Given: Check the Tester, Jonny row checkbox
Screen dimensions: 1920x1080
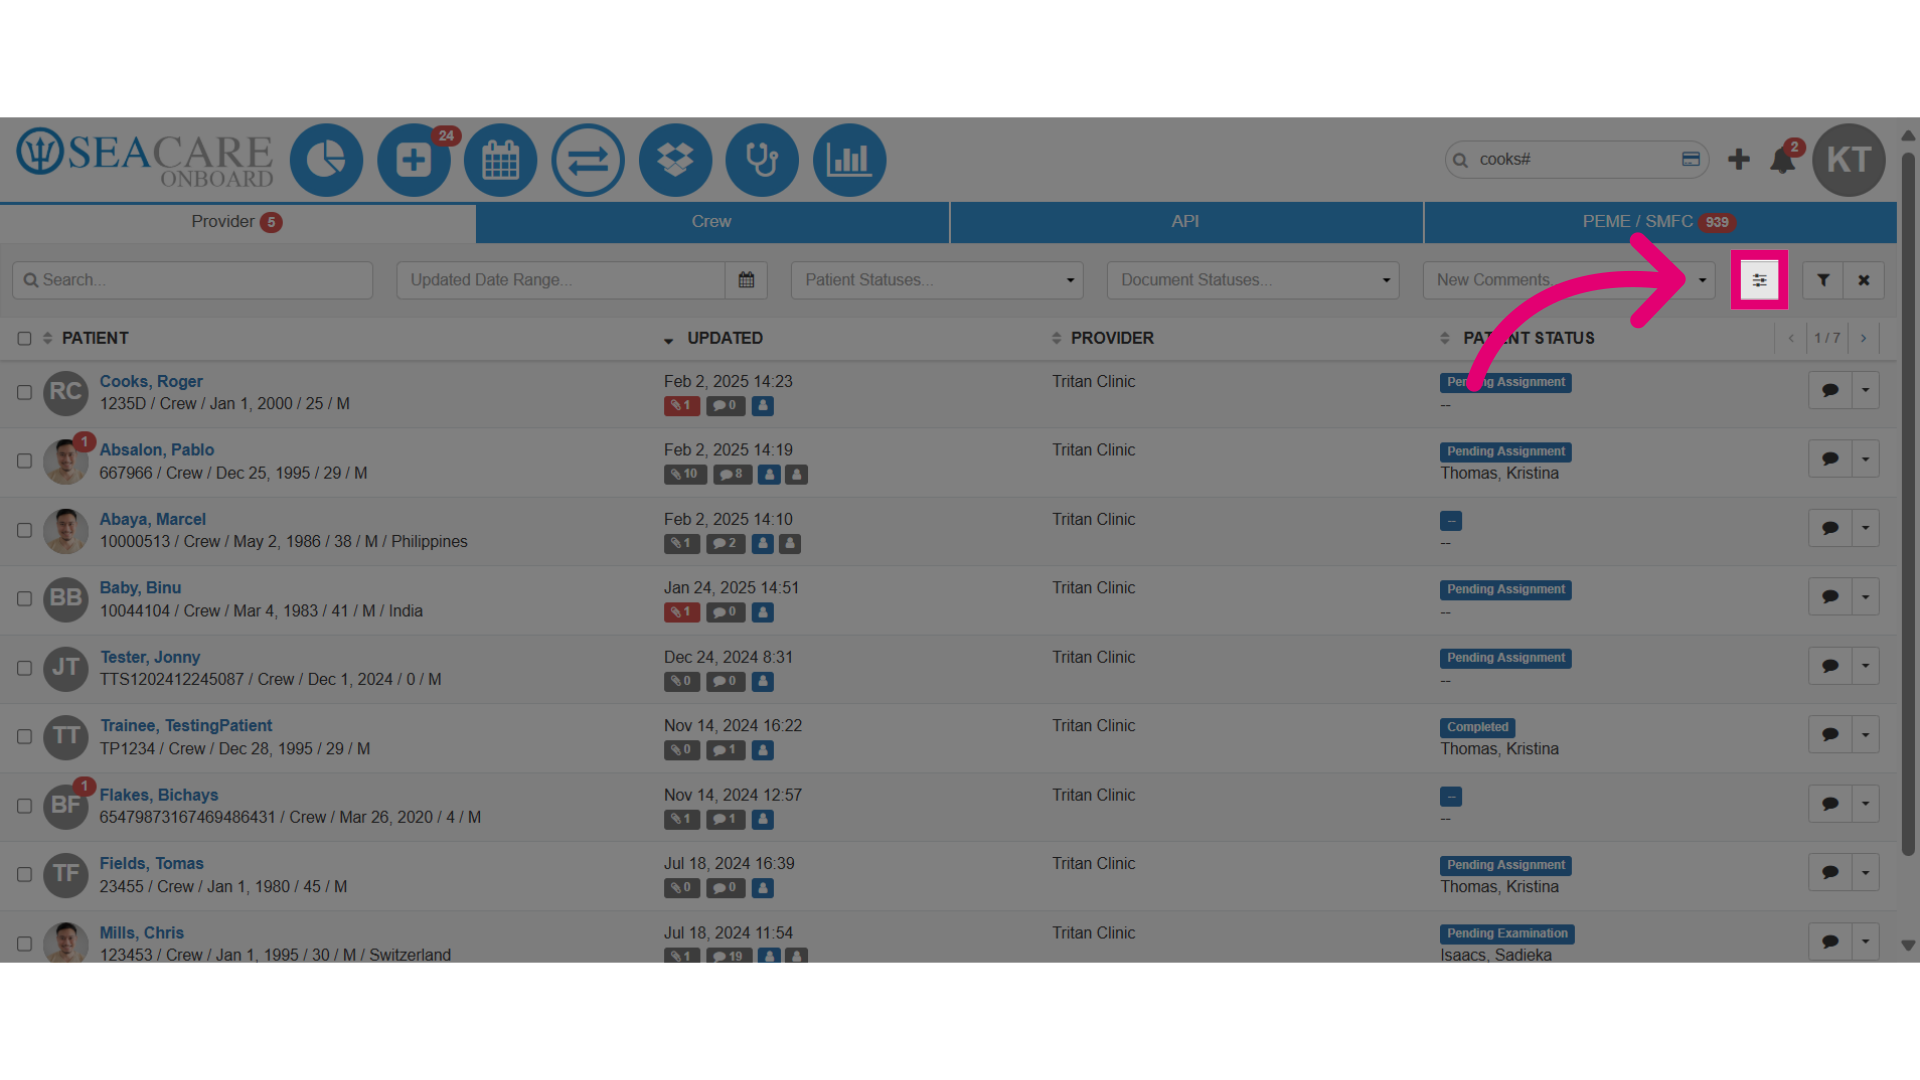Looking at the screenshot, I should click(24, 668).
